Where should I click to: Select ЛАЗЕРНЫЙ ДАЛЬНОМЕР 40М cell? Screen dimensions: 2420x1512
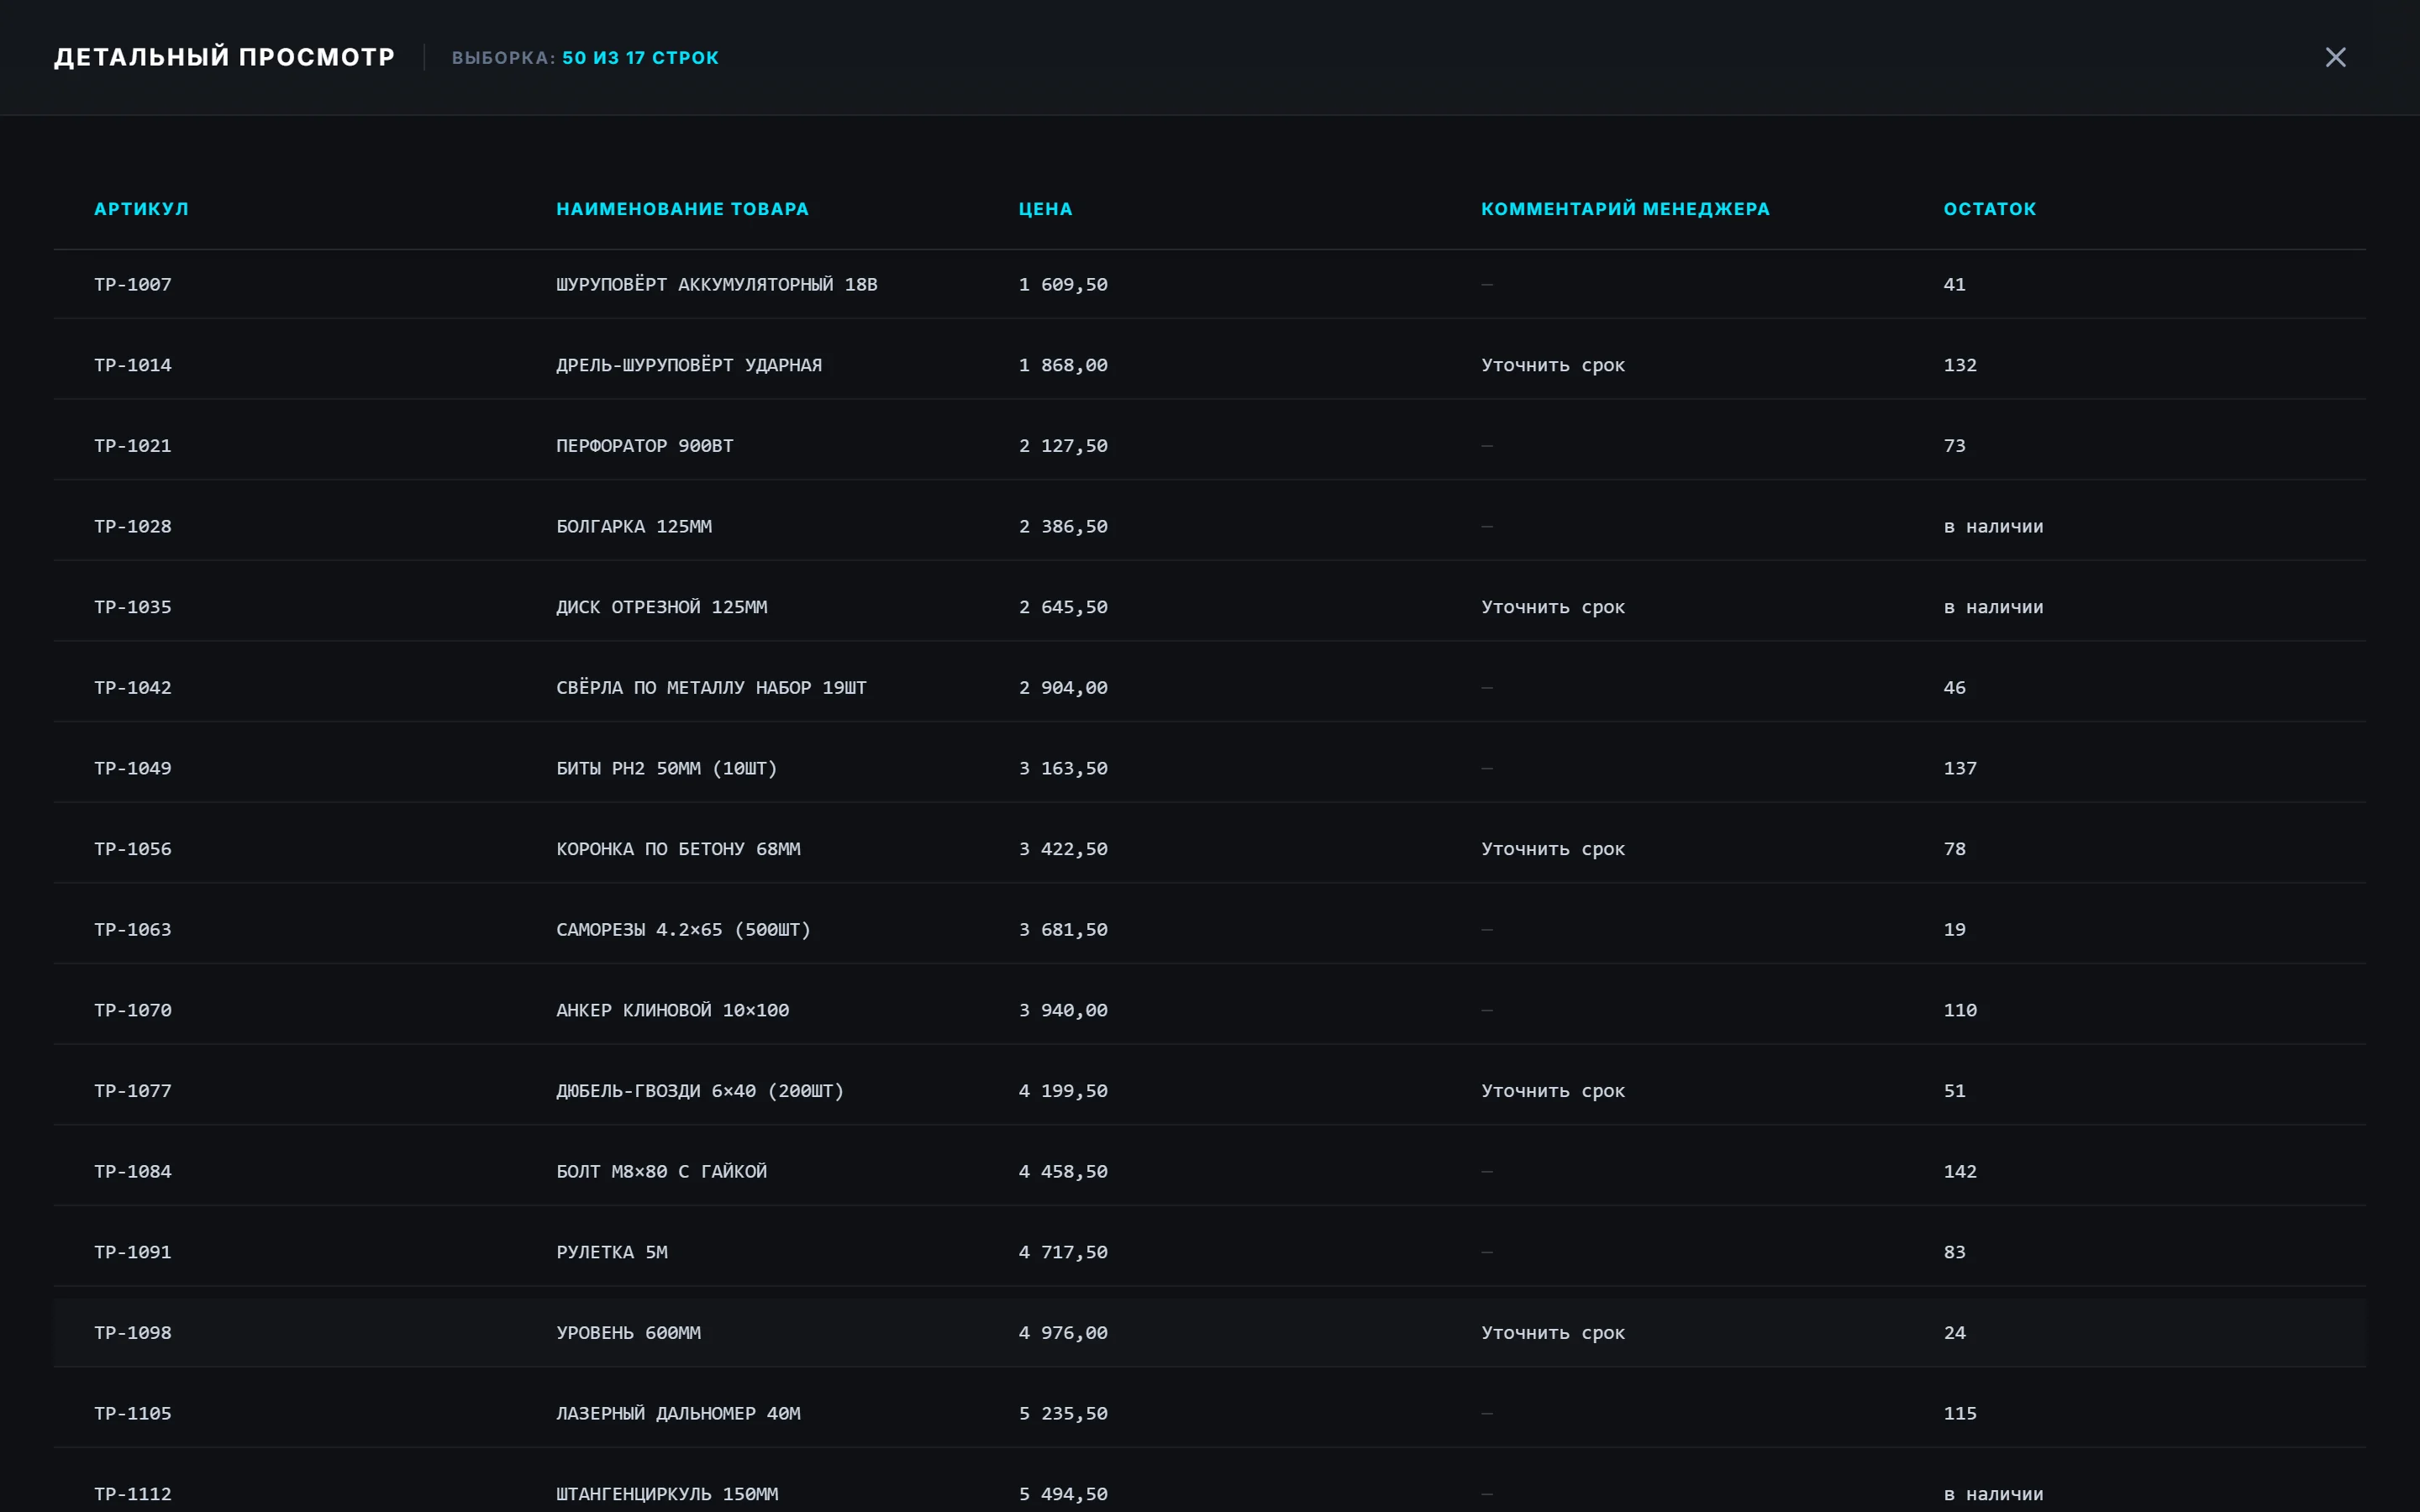click(678, 1414)
